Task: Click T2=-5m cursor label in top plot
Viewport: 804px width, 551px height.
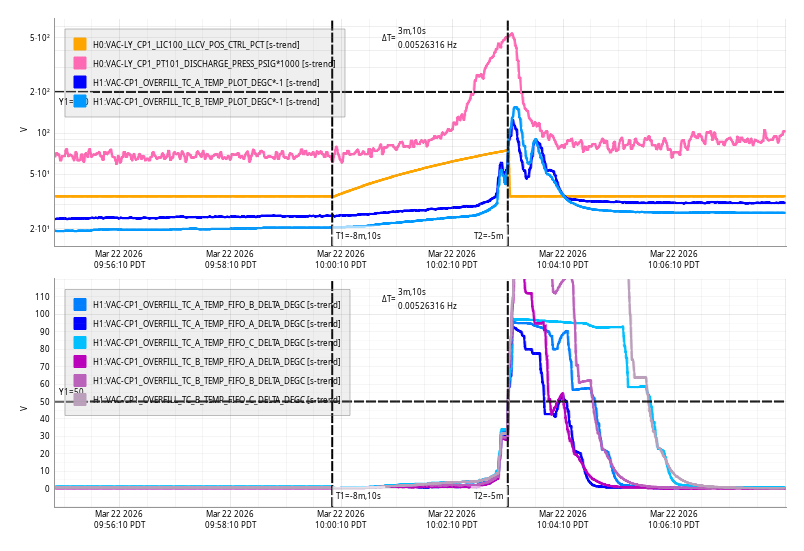Action: tap(488, 236)
